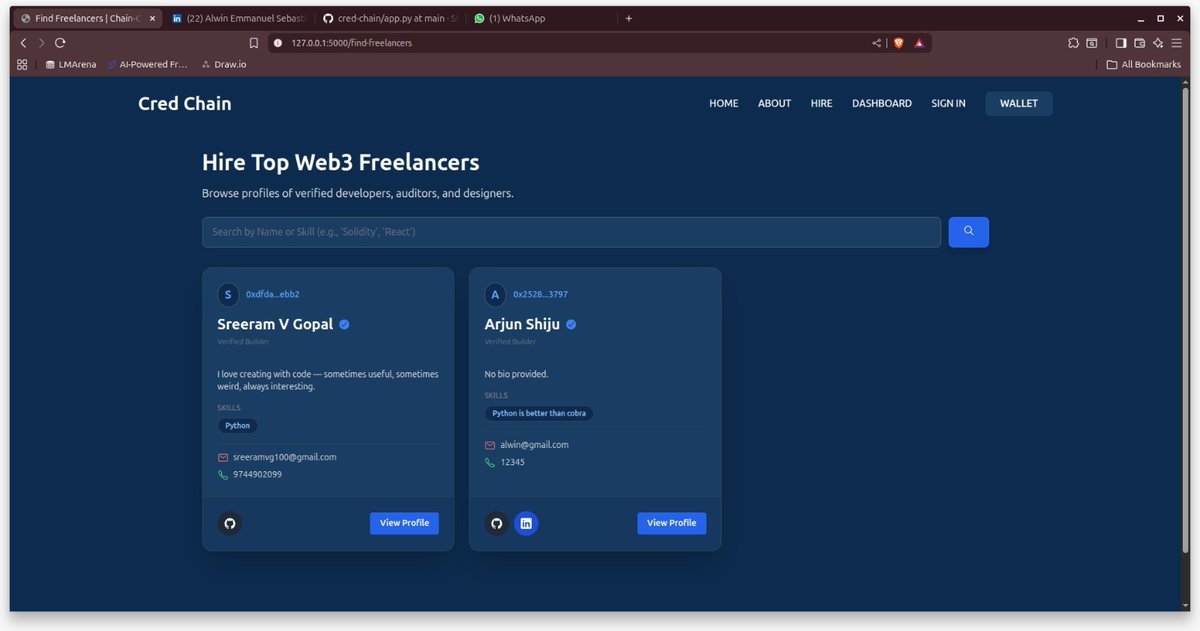Click the bookmark icon beside address bar

point(254,43)
